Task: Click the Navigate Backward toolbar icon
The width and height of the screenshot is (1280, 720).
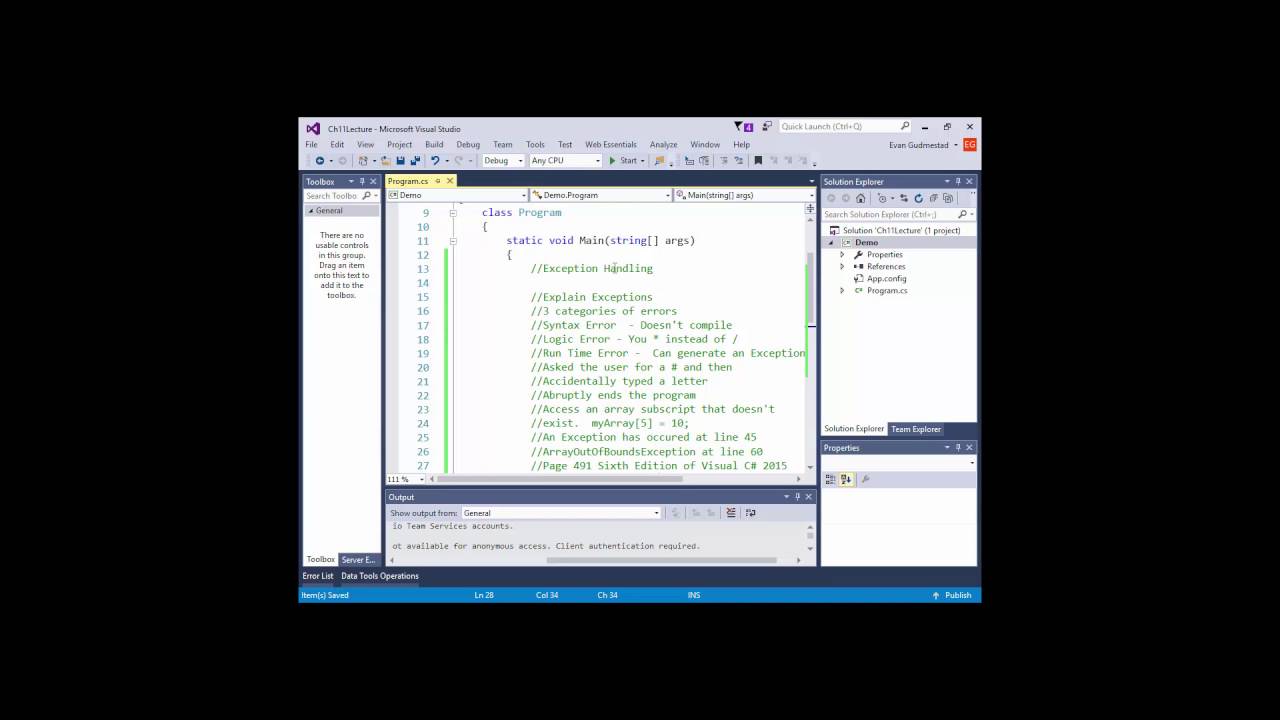Action: tap(319, 160)
